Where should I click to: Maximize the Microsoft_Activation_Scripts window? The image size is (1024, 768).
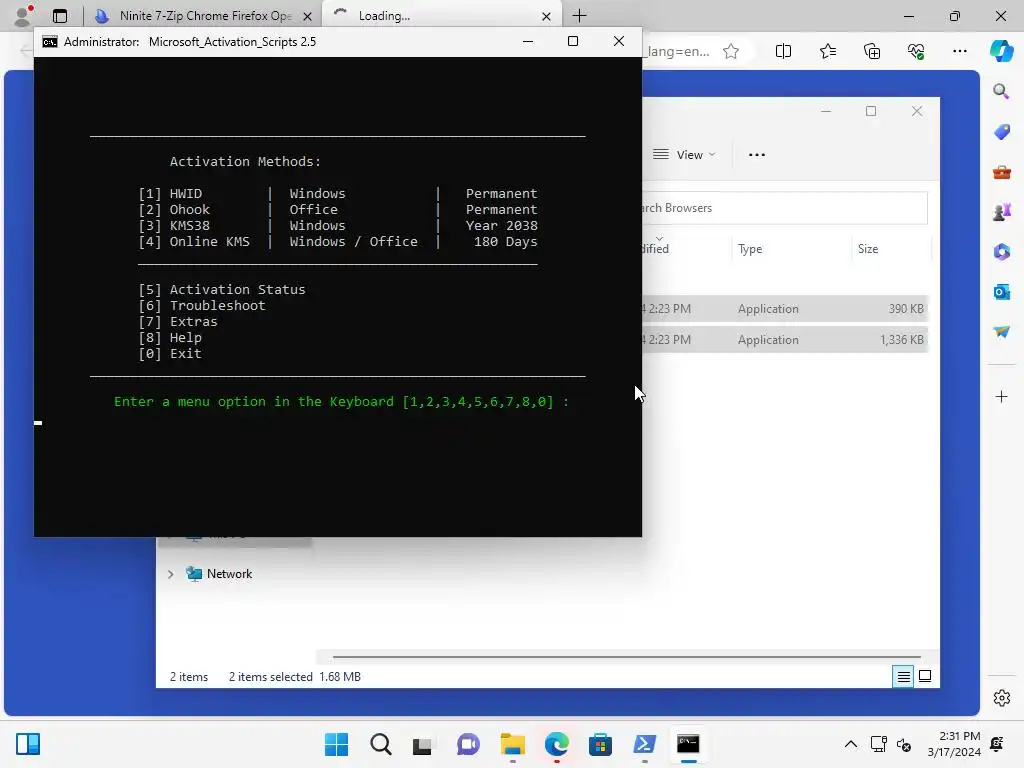(573, 41)
